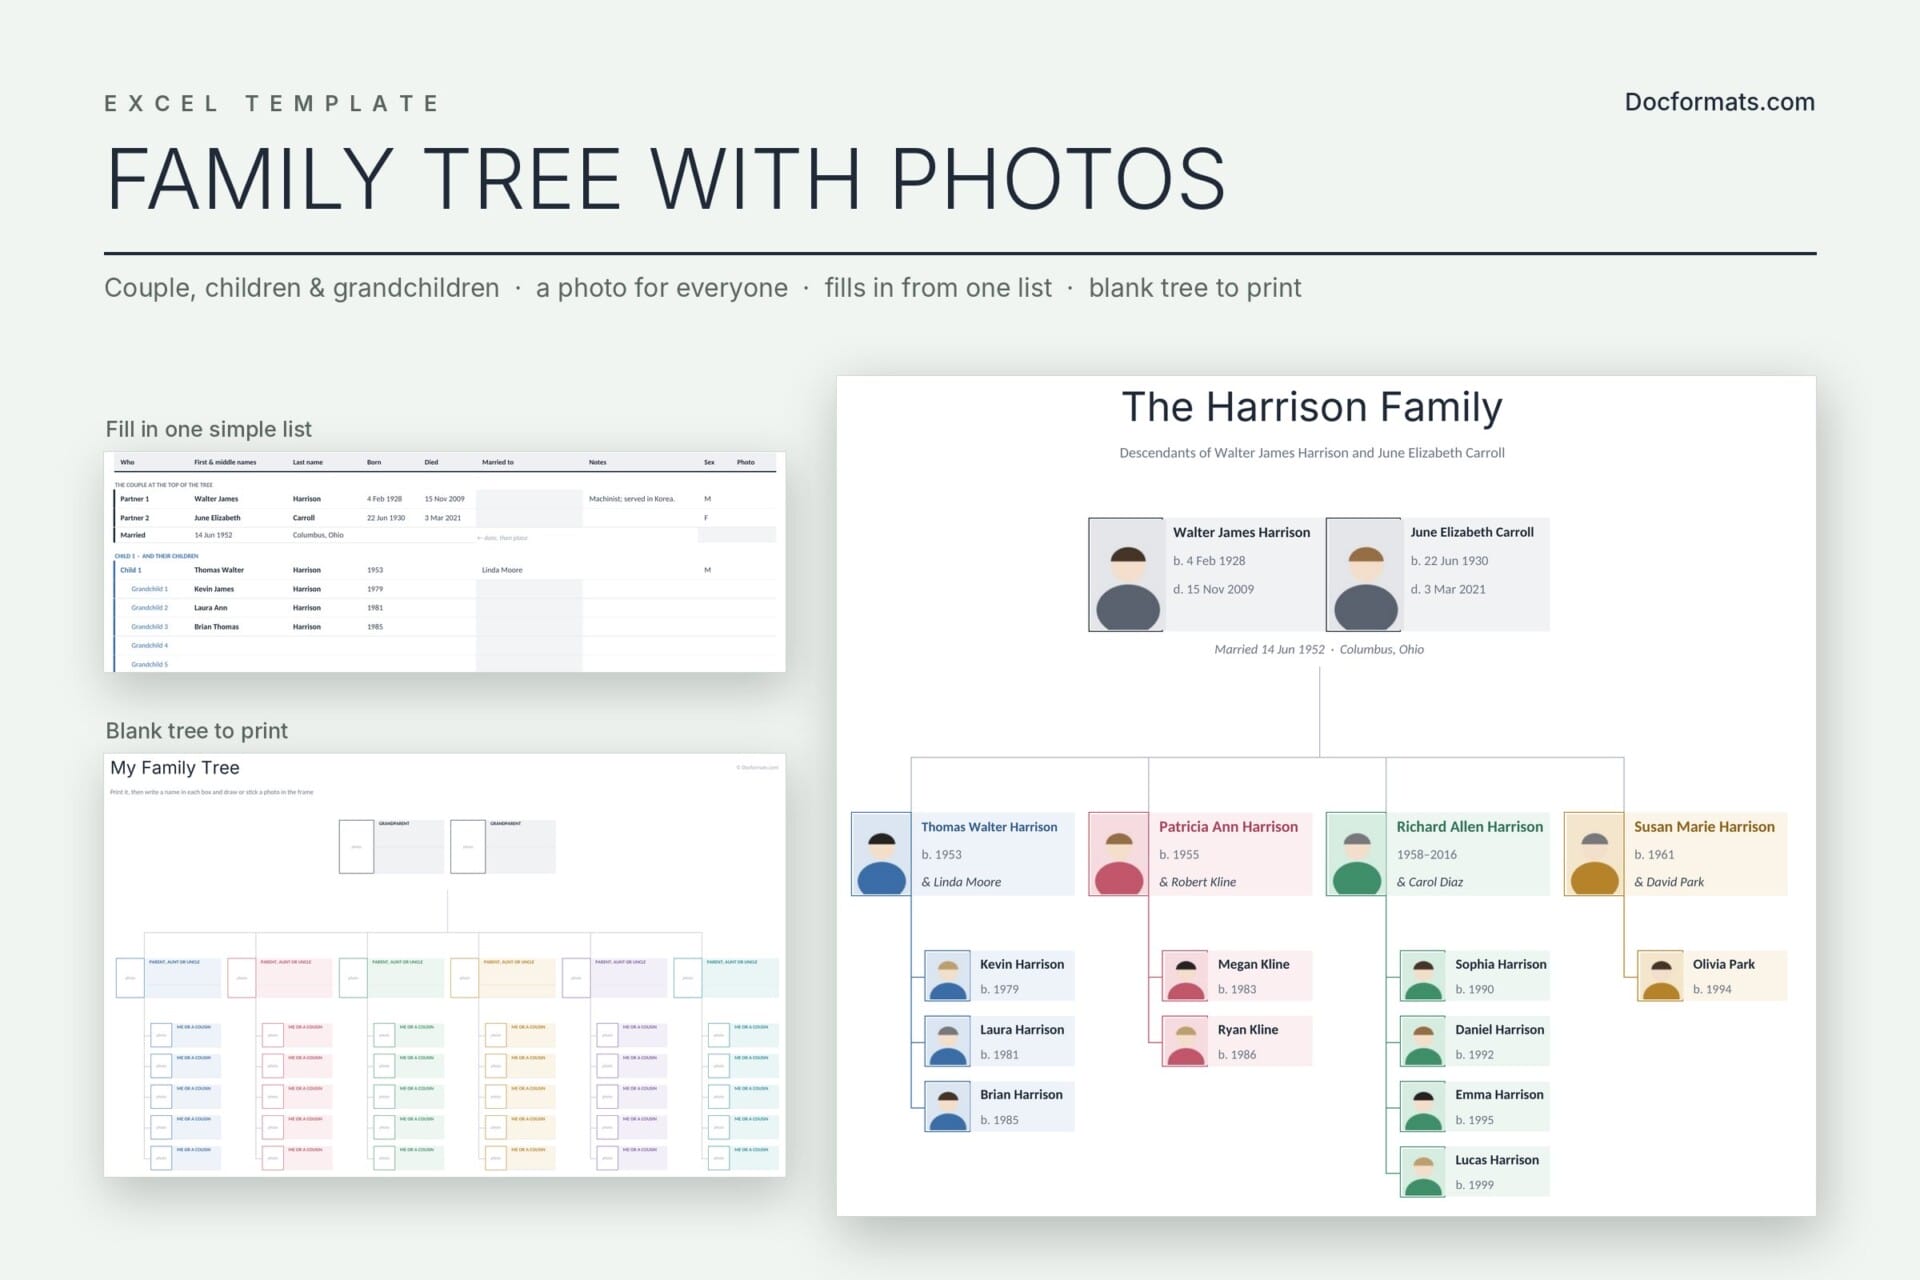Image resolution: width=1920 pixels, height=1280 pixels.
Task: Click 'FAMILY TREE WITH PHOTOS' heading
Action: pos(666,179)
